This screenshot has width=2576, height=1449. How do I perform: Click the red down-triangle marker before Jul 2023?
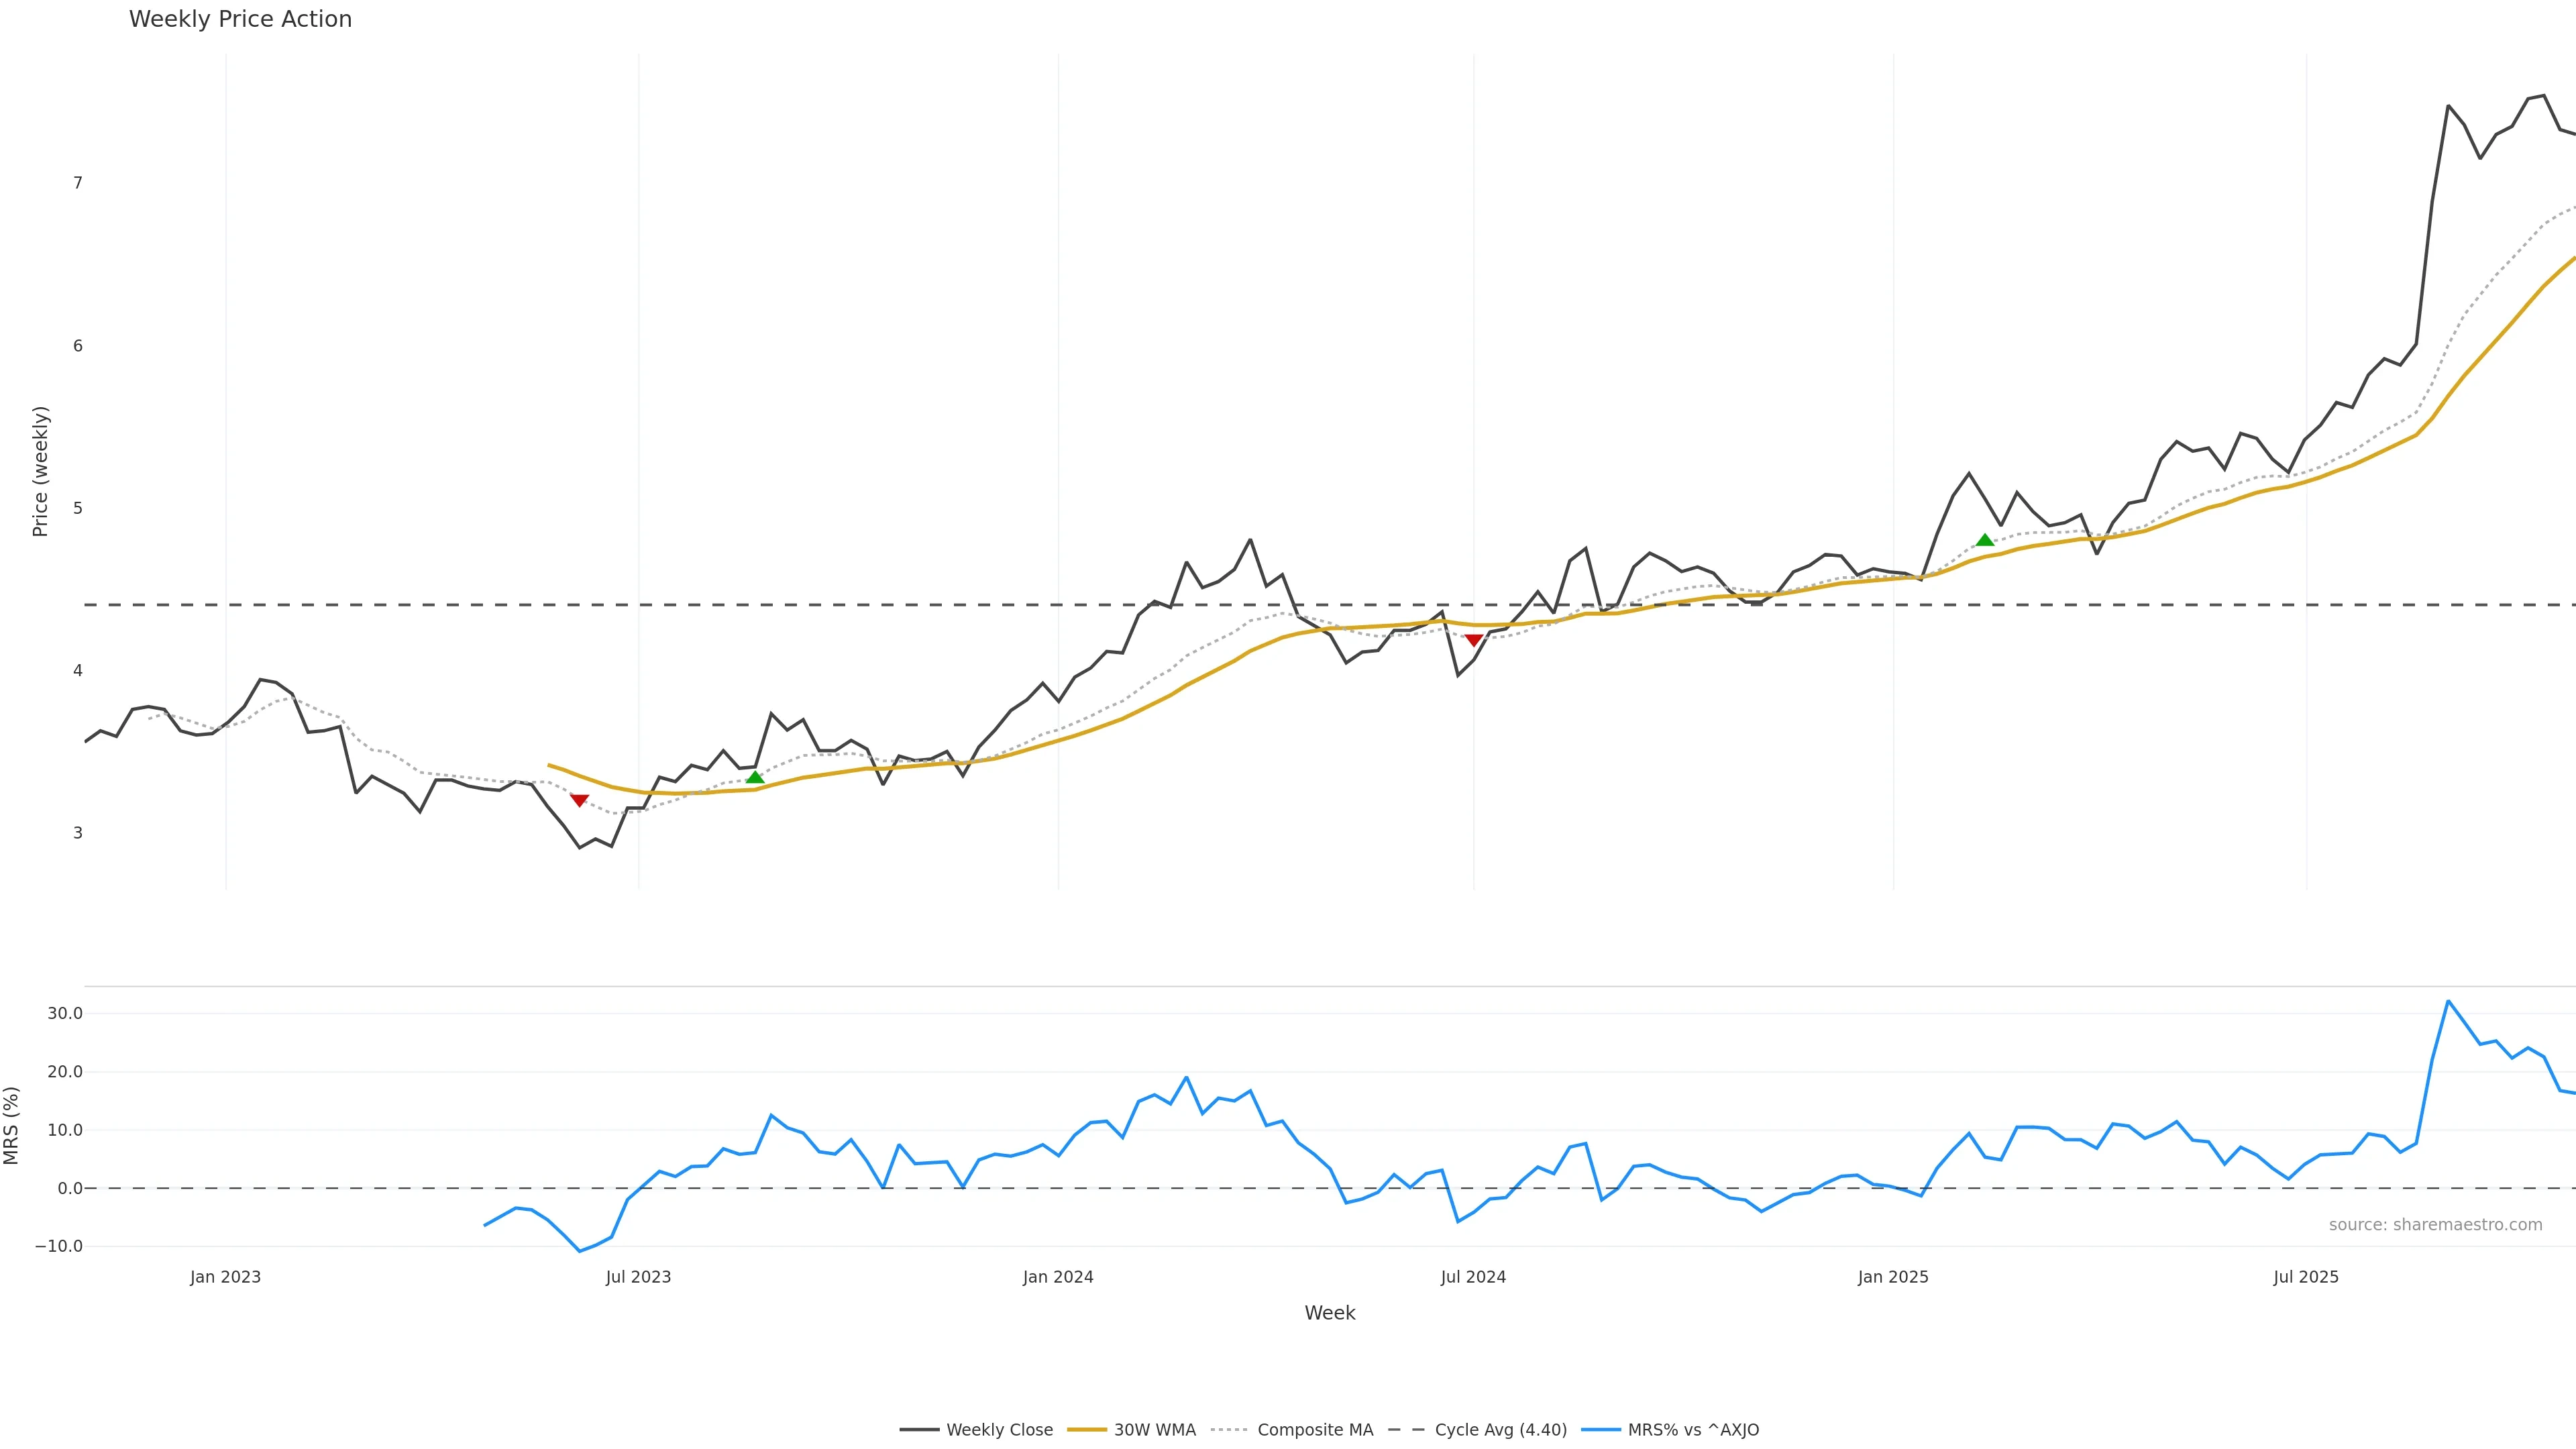tap(579, 800)
